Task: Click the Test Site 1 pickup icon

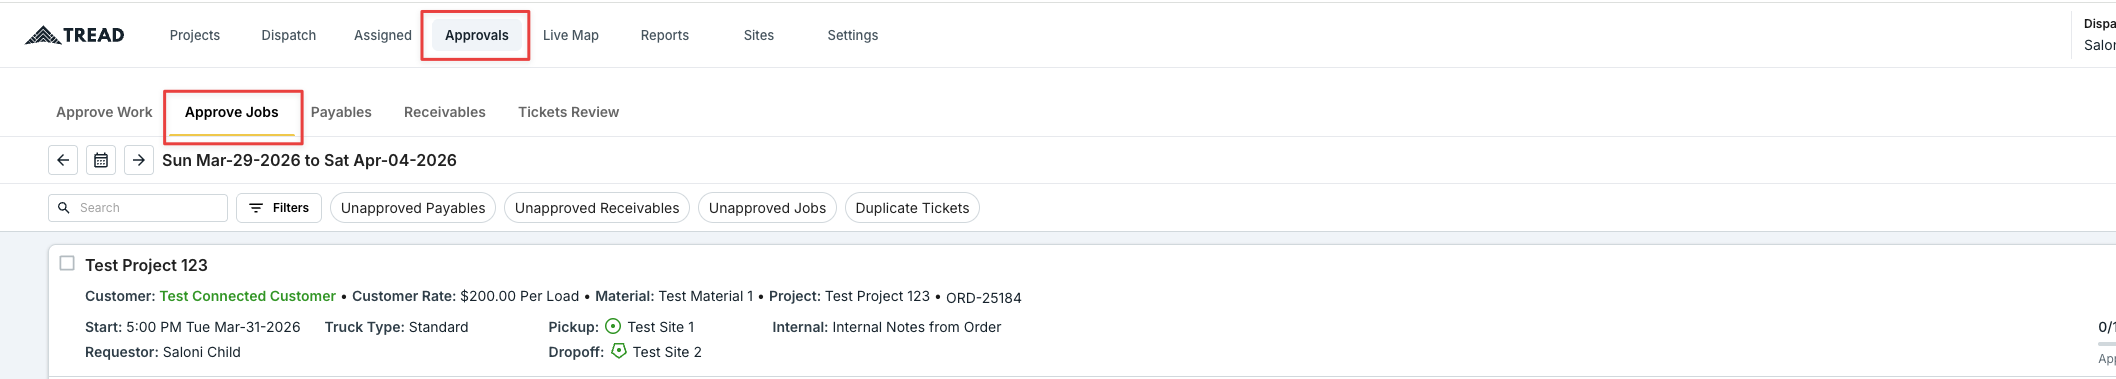Action: pos(613,327)
